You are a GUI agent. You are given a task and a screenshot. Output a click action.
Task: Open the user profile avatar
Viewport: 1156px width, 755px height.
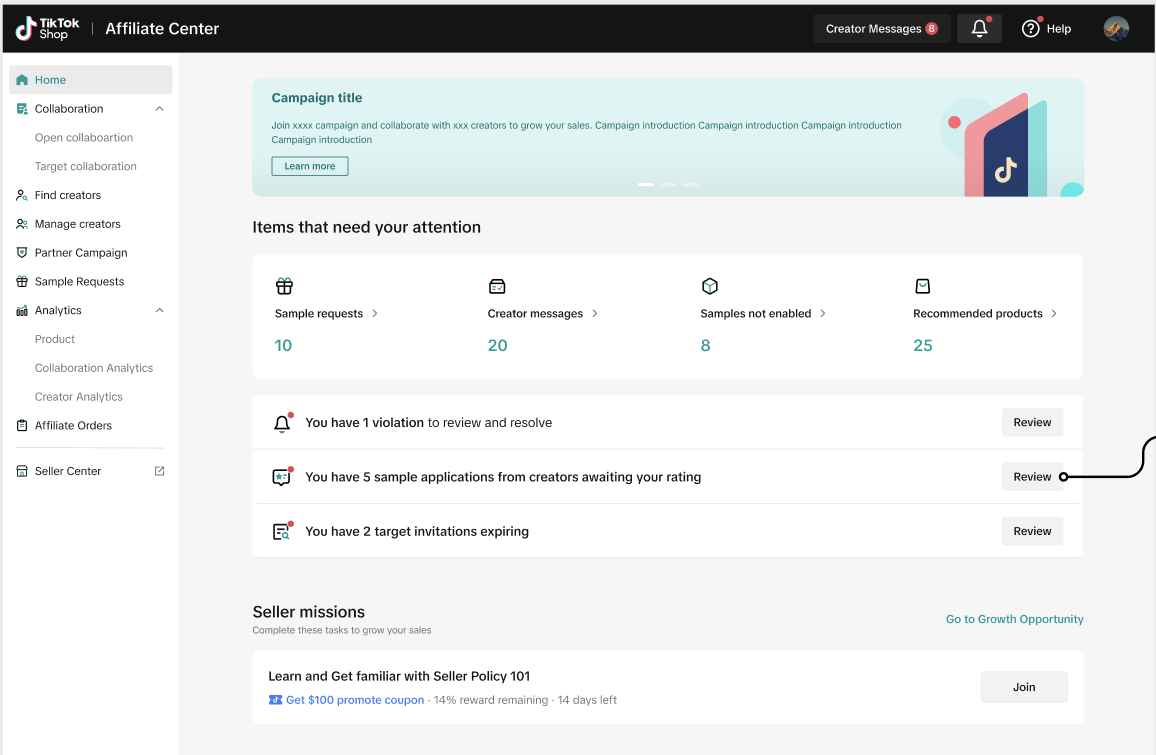[x=1116, y=29]
